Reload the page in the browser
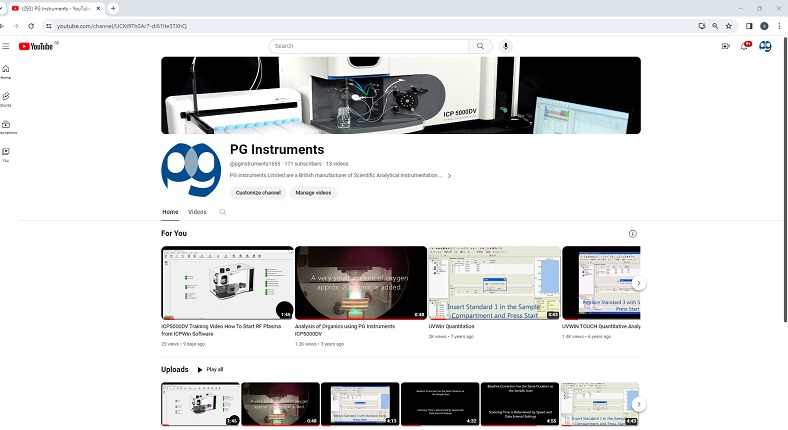788x430 pixels. coord(31,26)
